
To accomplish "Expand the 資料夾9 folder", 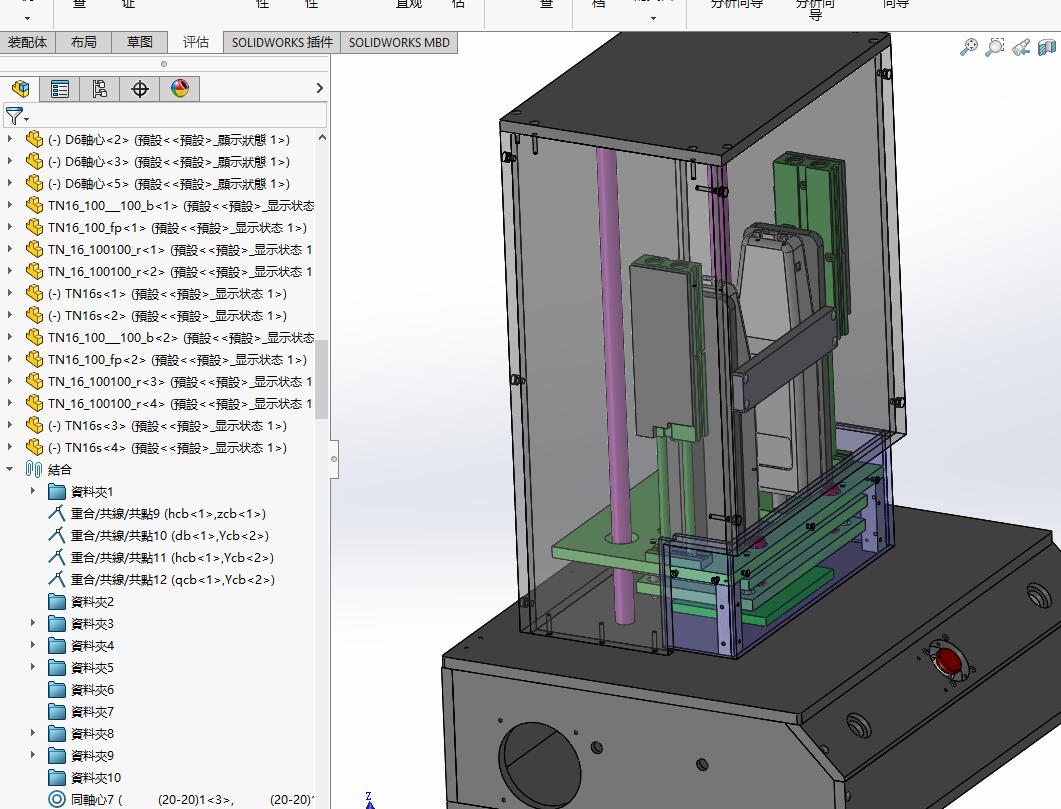I will pos(32,755).
